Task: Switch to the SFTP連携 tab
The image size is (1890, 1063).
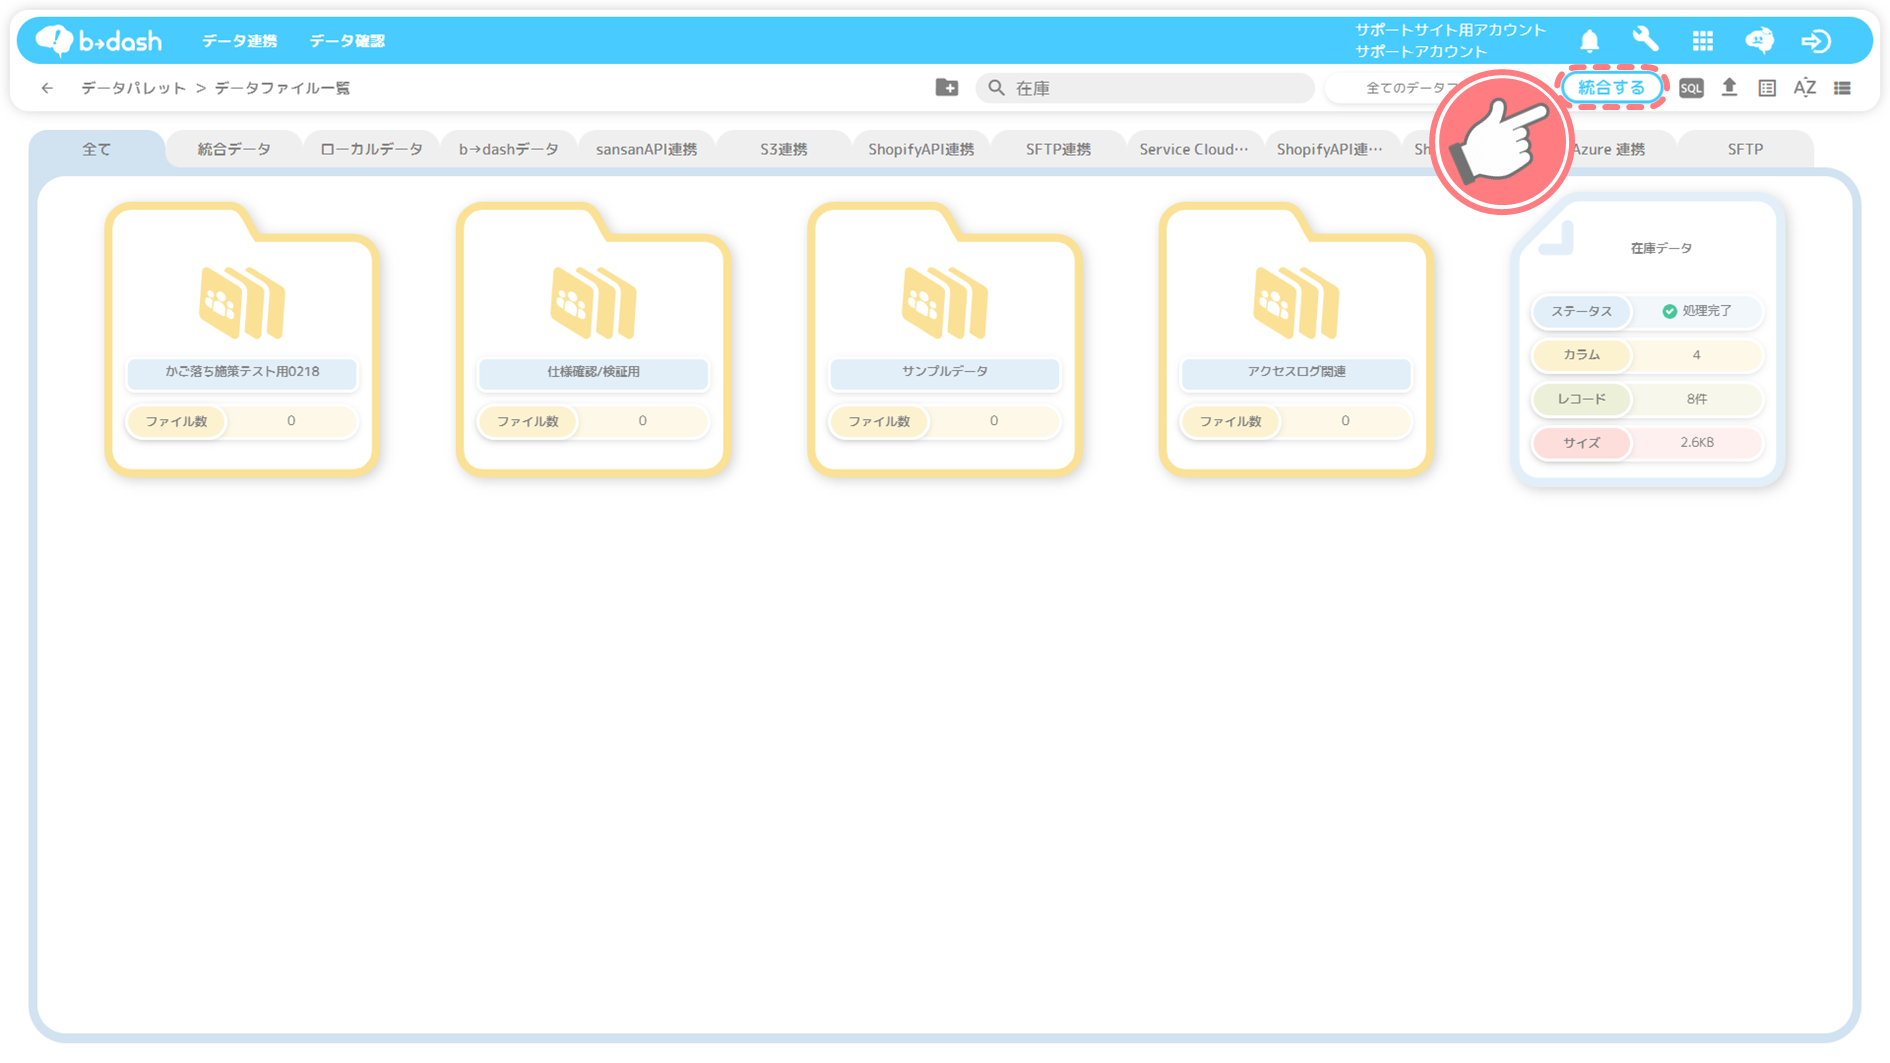Action: point(1058,149)
